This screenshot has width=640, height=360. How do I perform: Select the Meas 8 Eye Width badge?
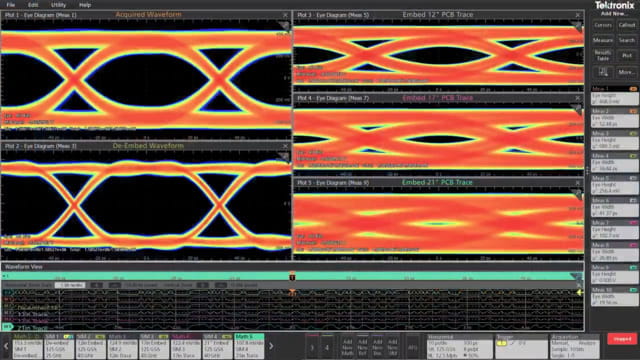(x=614, y=252)
